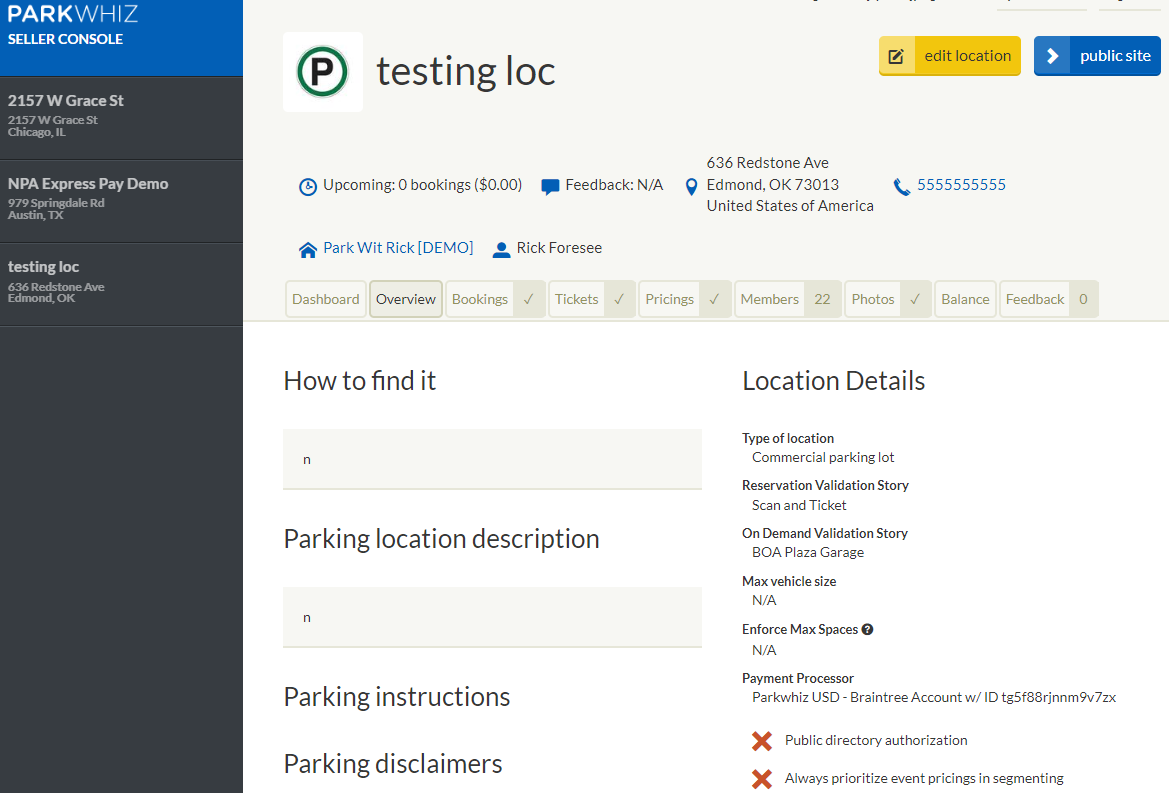Click the red X by Always prioritize event pricings
Screen dimensions: 1169x793
[762, 779]
